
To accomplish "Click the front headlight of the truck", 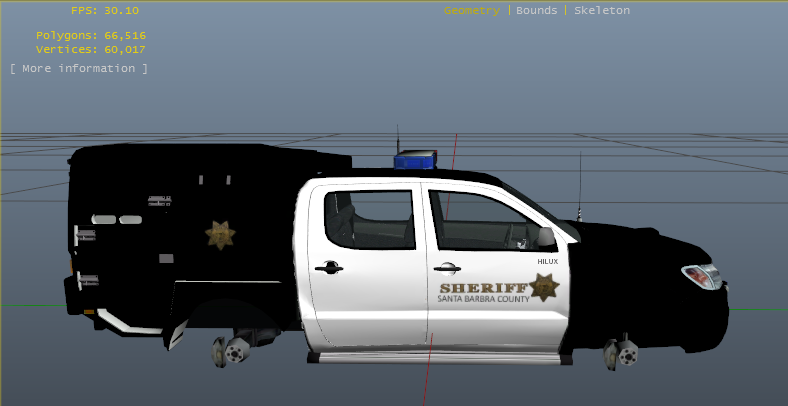I will click(700, 276).
